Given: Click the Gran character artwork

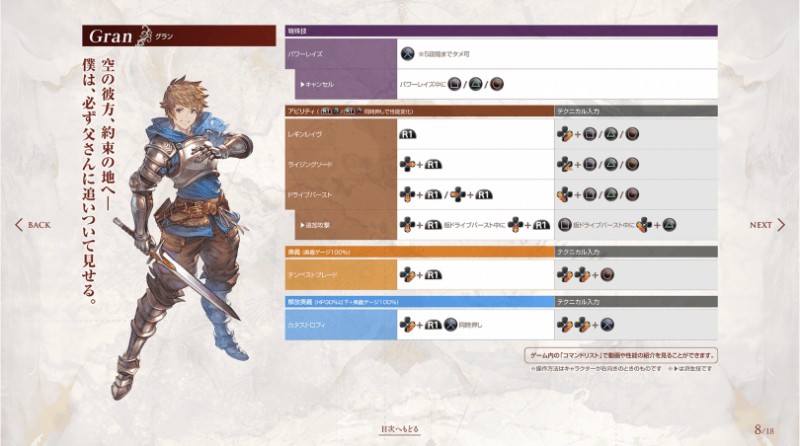Looking at the screenshot, I should pos(184,237).
